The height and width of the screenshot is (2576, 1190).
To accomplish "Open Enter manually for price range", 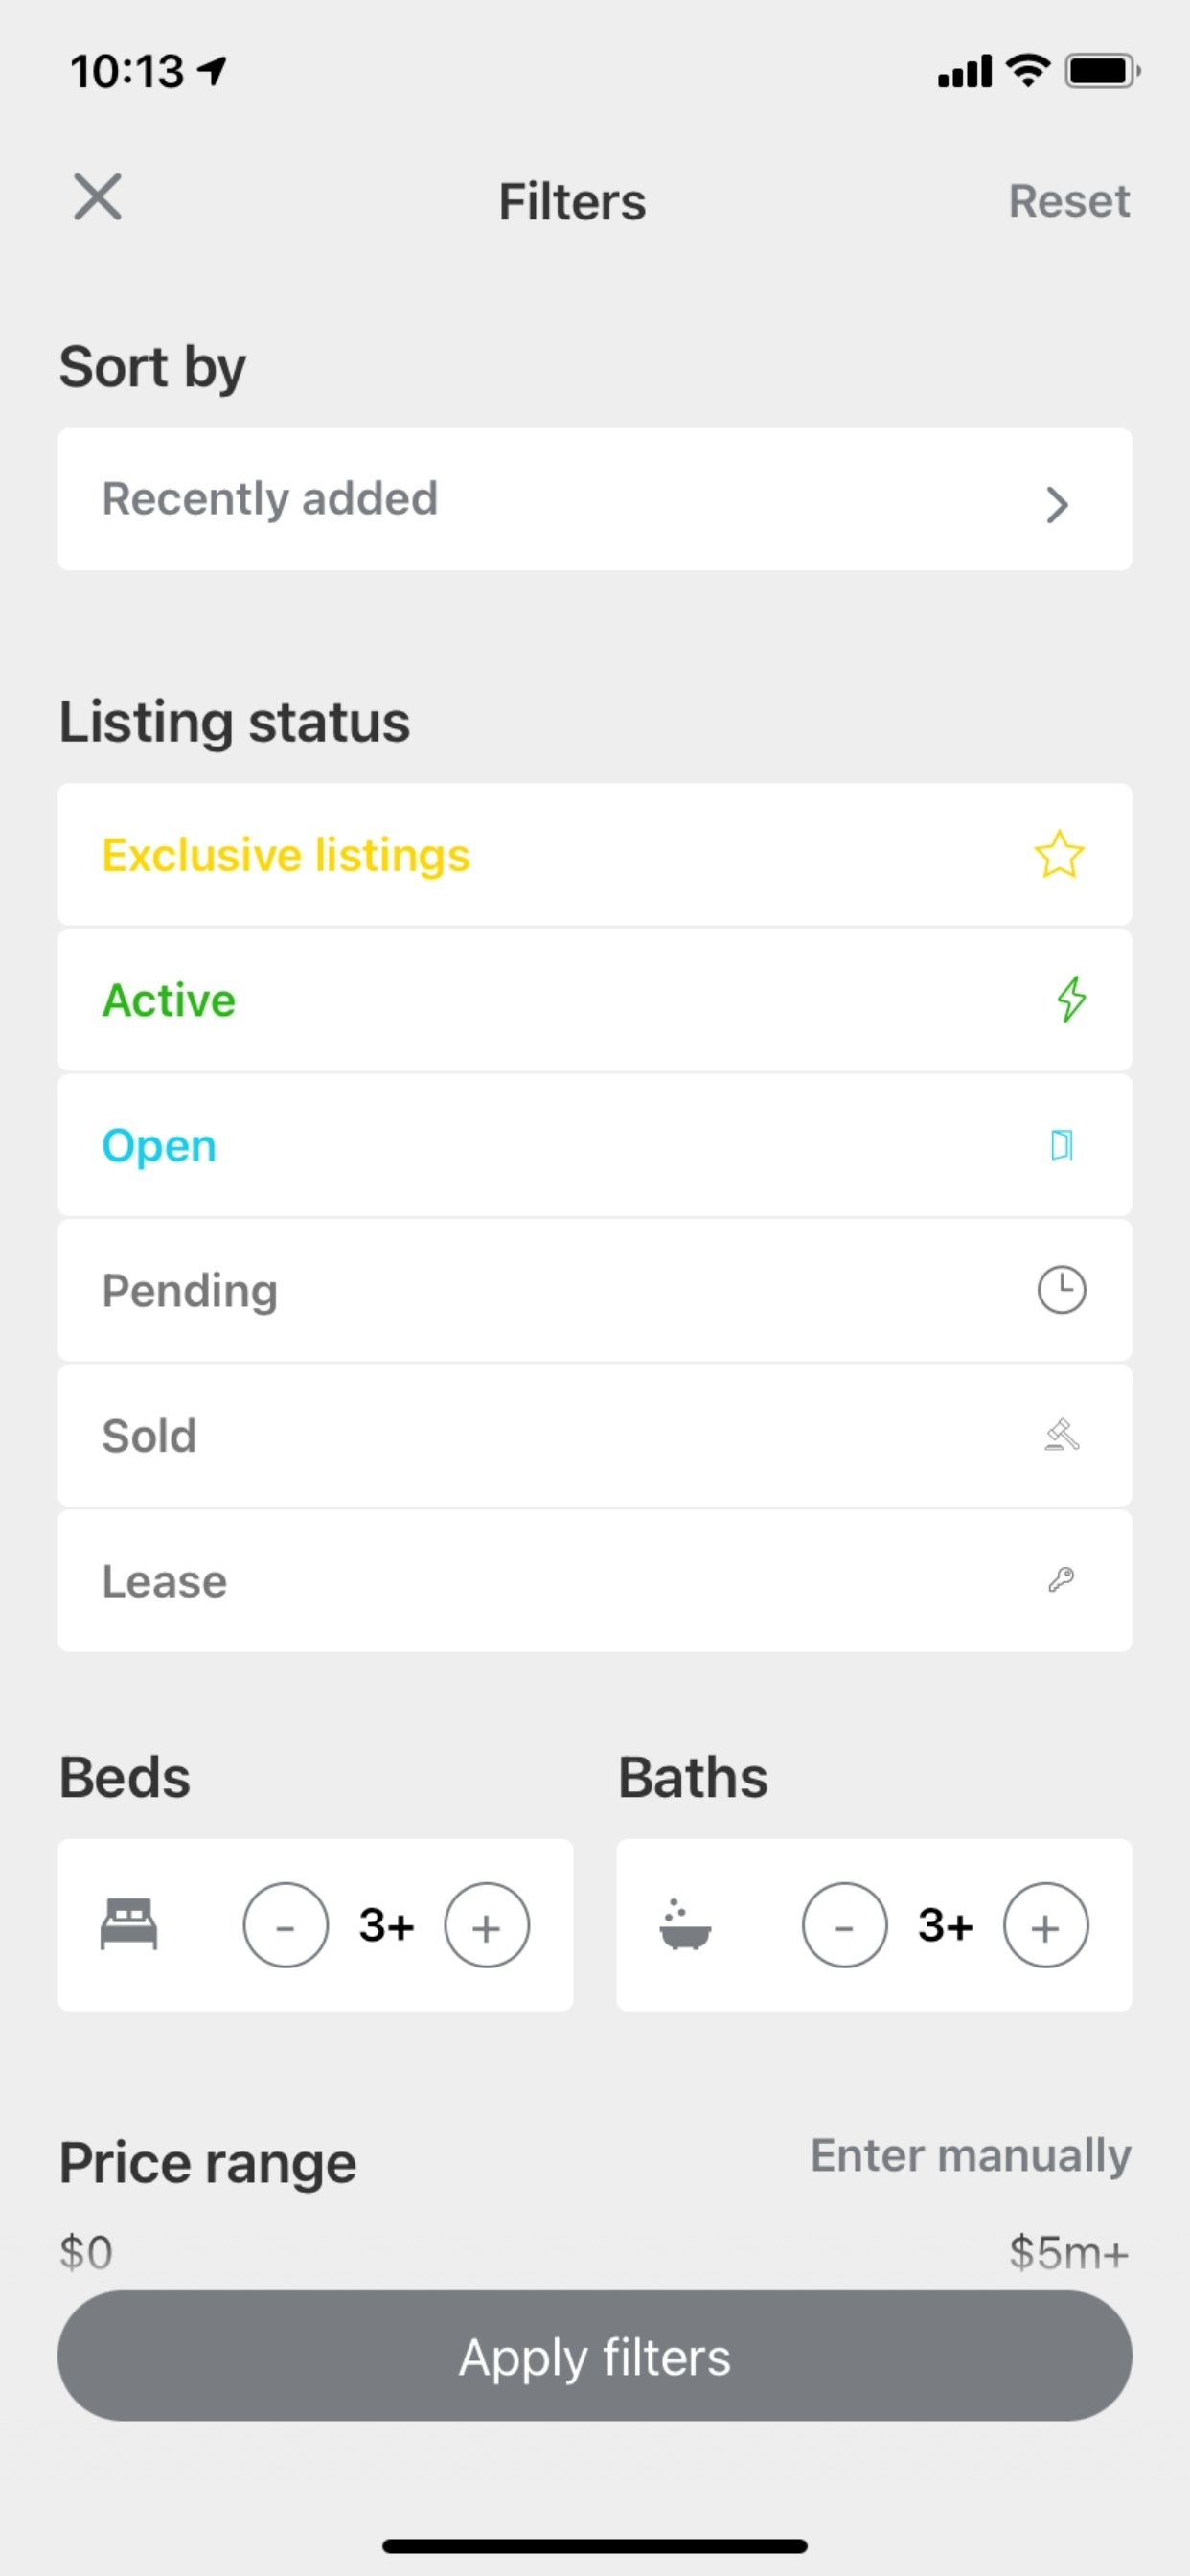I will point(970,2155).
